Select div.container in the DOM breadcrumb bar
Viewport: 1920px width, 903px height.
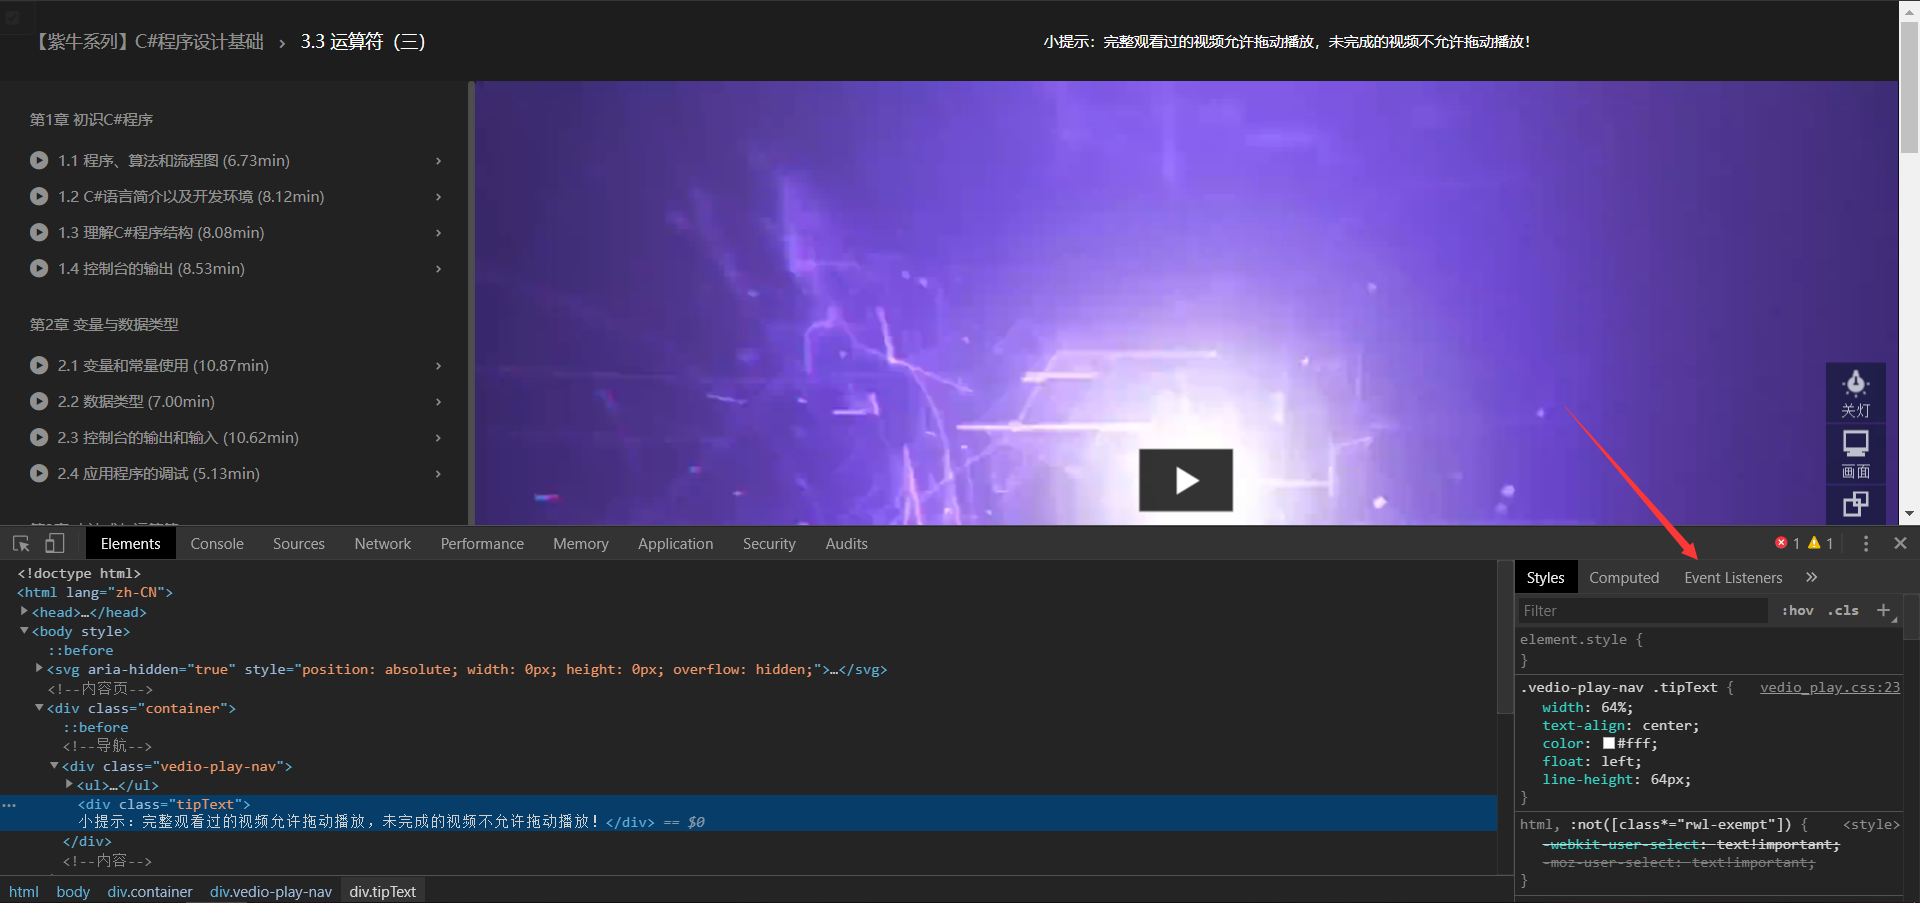point(150,891)
